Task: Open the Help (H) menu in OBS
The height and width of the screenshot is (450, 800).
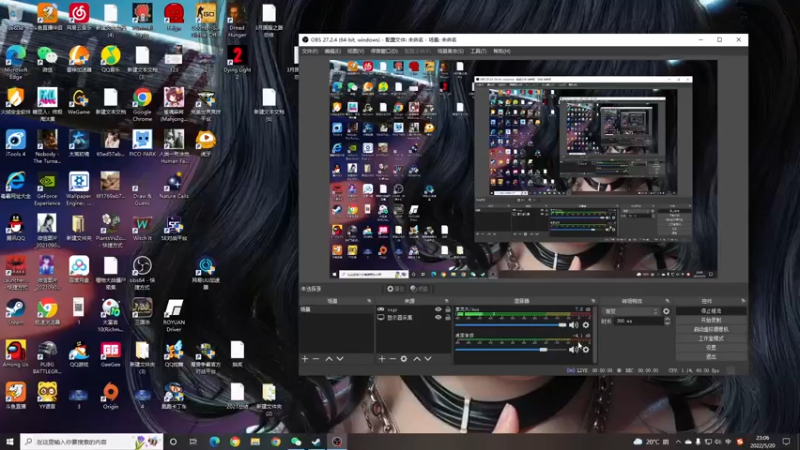Action: 502,51
